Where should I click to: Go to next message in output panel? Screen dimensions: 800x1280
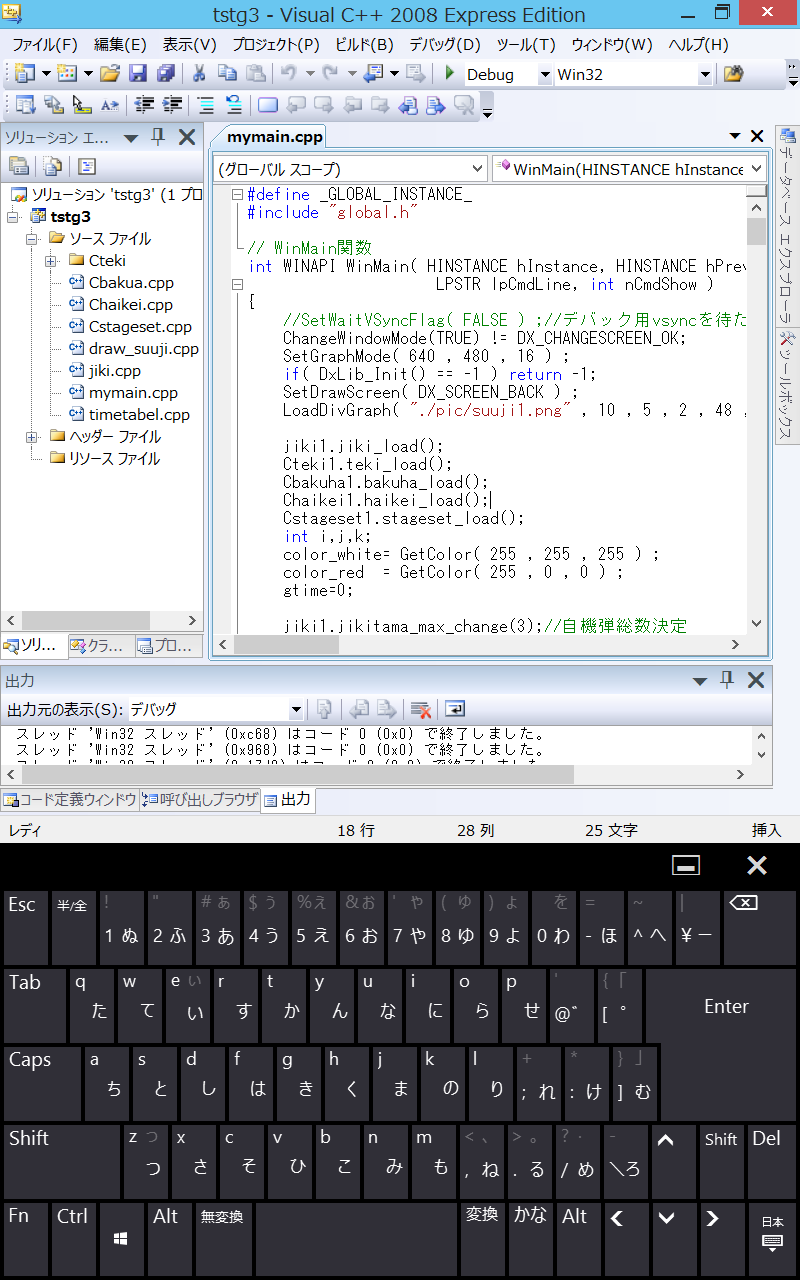[x=386, y=709]
